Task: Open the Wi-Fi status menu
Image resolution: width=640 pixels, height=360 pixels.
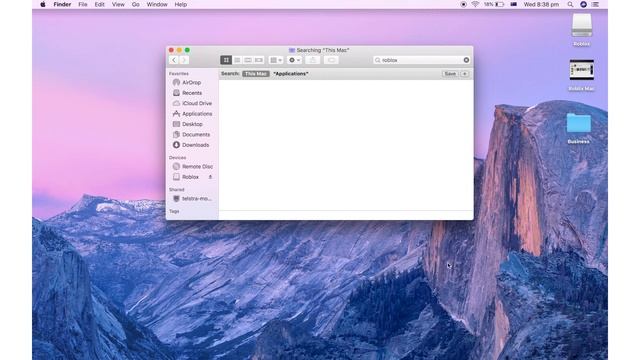Action: 475,4
